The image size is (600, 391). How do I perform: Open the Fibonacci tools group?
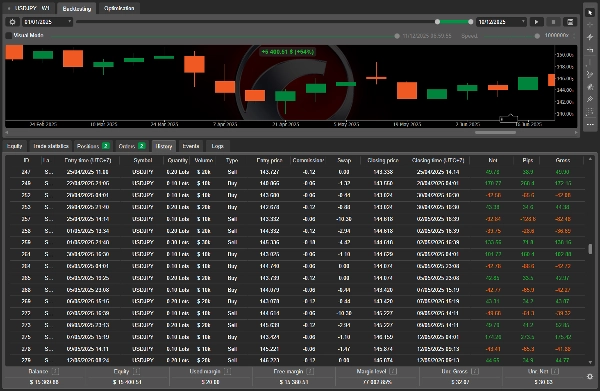point(590,112)
